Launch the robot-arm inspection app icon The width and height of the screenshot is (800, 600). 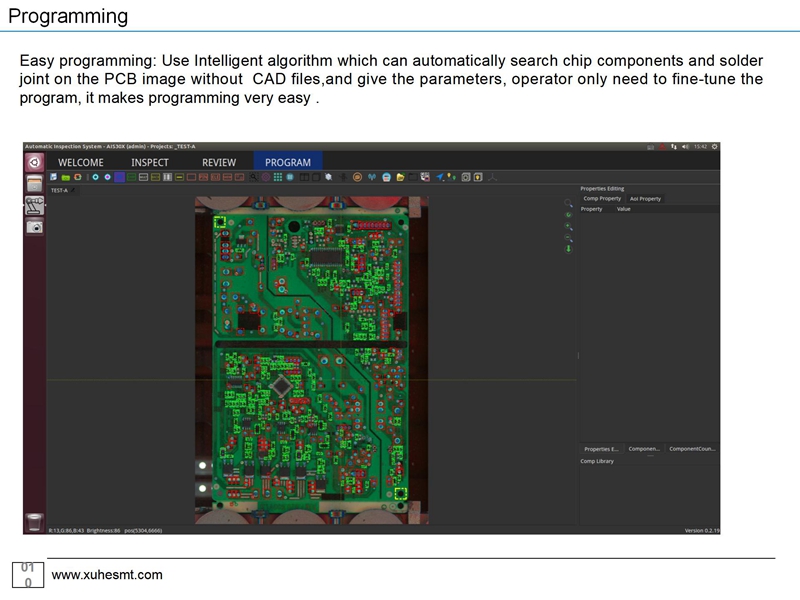[x=34, y=206]
